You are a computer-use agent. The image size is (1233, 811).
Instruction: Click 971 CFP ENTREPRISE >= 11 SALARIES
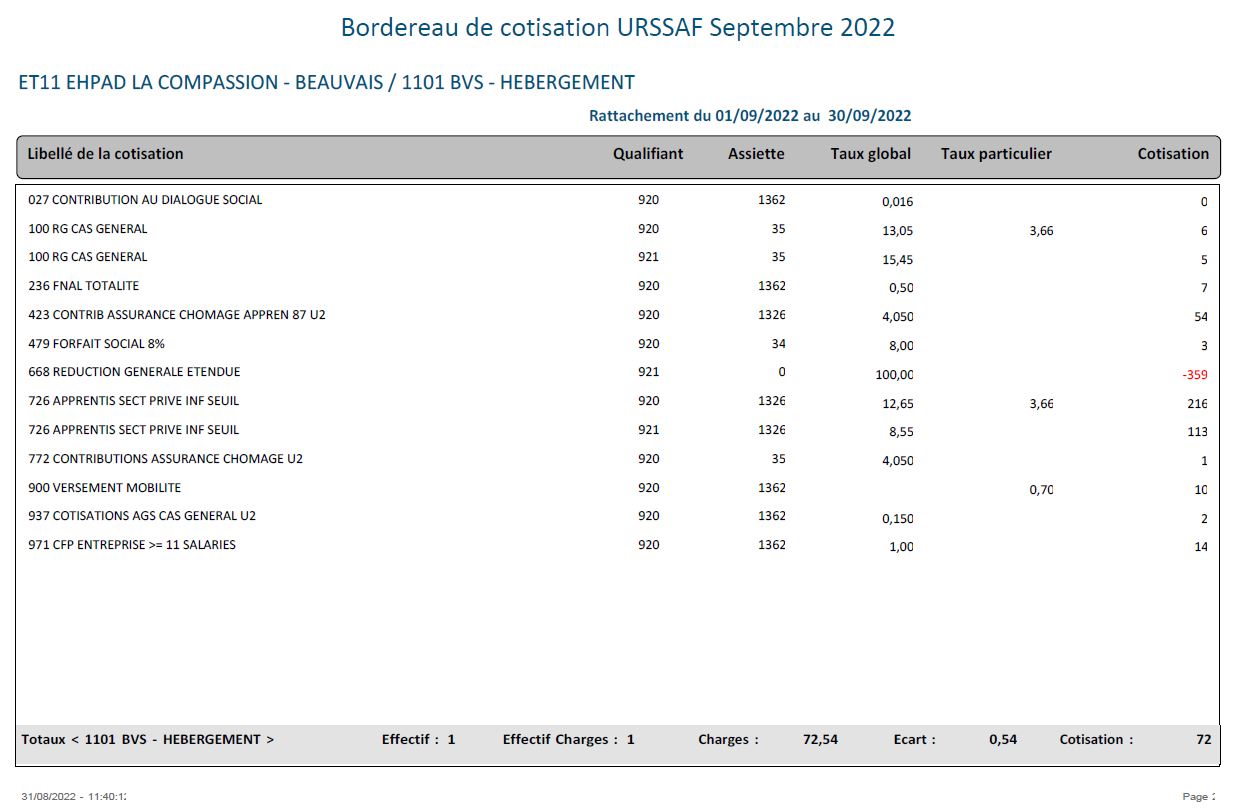pos(132,545)
